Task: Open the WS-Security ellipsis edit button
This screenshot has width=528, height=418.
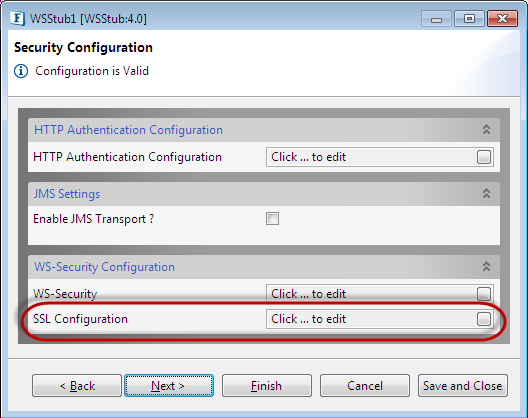Action: click(x=484, y=294)
